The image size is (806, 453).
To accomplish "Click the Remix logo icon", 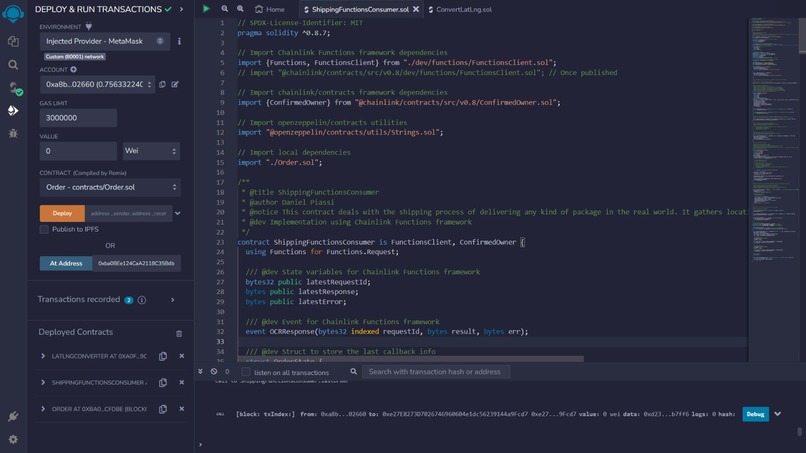I will tap(13, 12).
